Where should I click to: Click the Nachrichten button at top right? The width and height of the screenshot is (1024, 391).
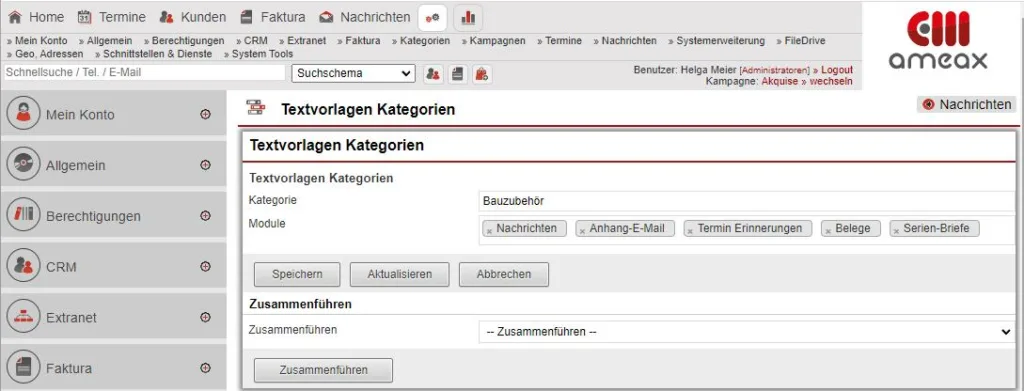[x=967, y=104]
